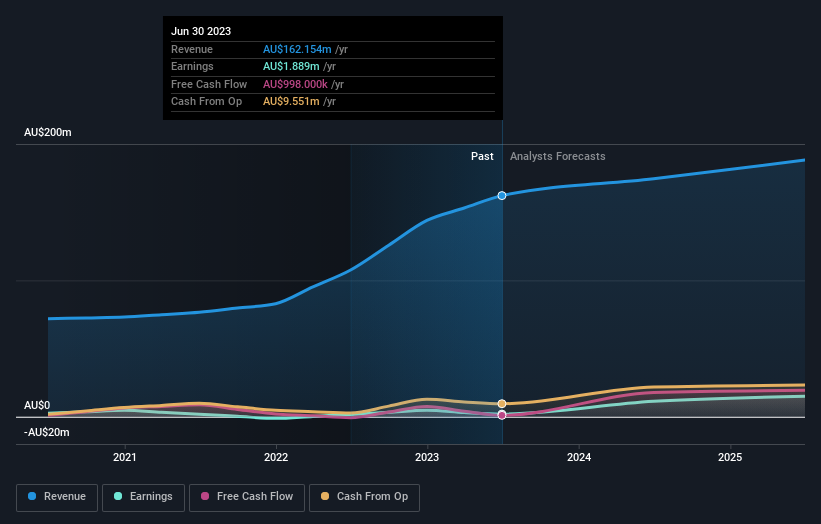This screenshot has height=524, width=821.
Task: Click the orange Cash From Op legend dot
Action: (x=325, y=496)
